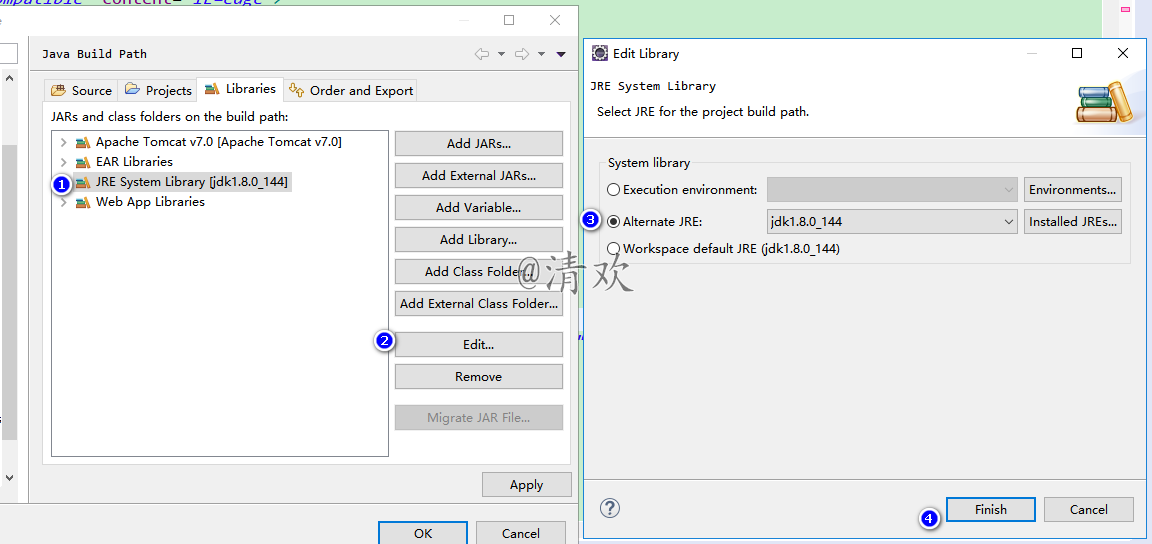The width and height of the screenshot is (1152, 544).
Task: Select the EAR Libraries row text
Action: click(134, 162)
